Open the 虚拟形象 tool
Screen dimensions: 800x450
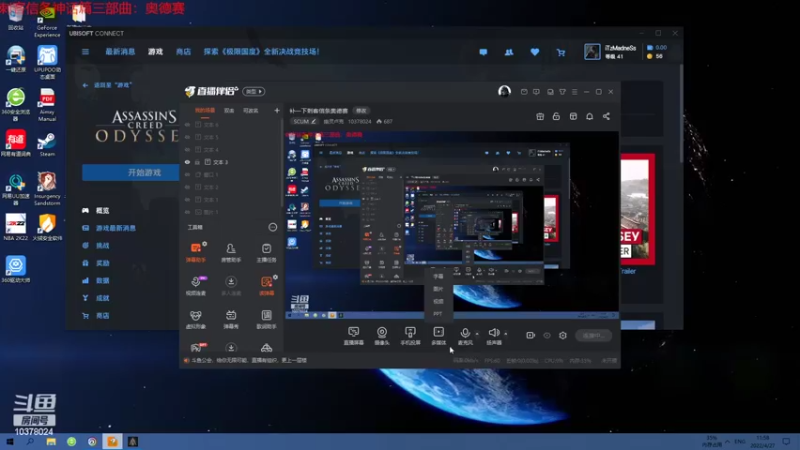[196, 319]
